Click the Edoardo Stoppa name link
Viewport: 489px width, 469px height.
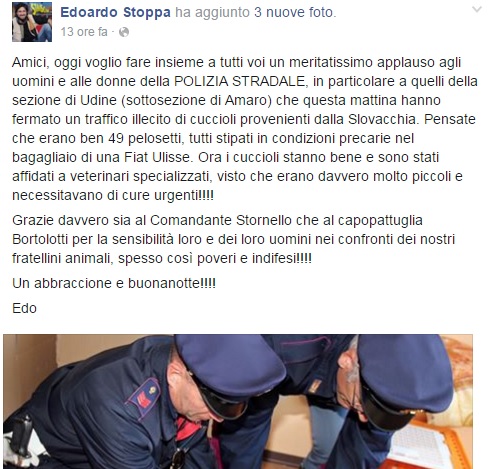pos(115,12)
